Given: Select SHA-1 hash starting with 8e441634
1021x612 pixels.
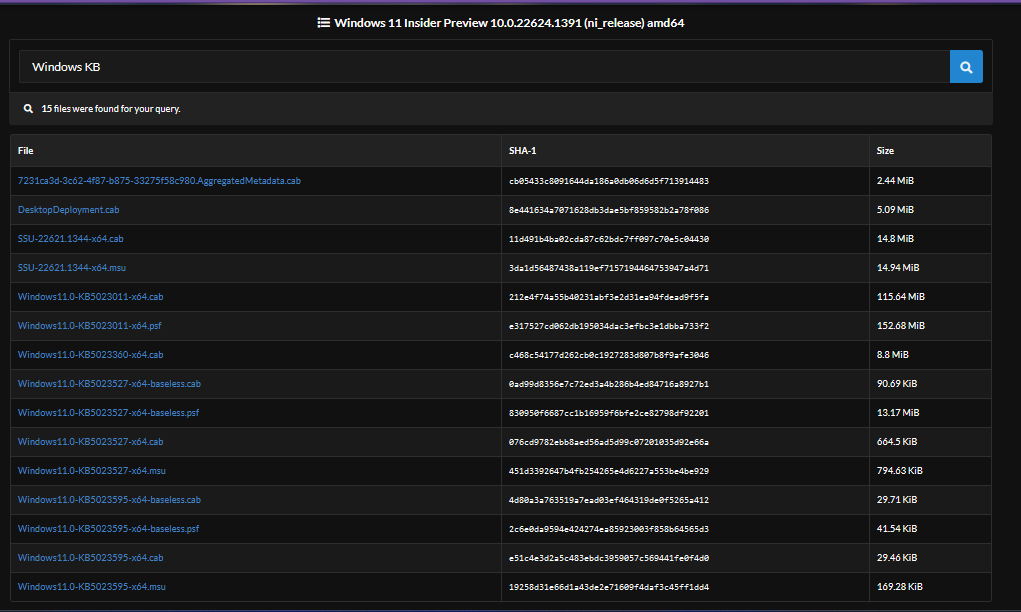Looking at the screenshot, I should coord(609,210).
